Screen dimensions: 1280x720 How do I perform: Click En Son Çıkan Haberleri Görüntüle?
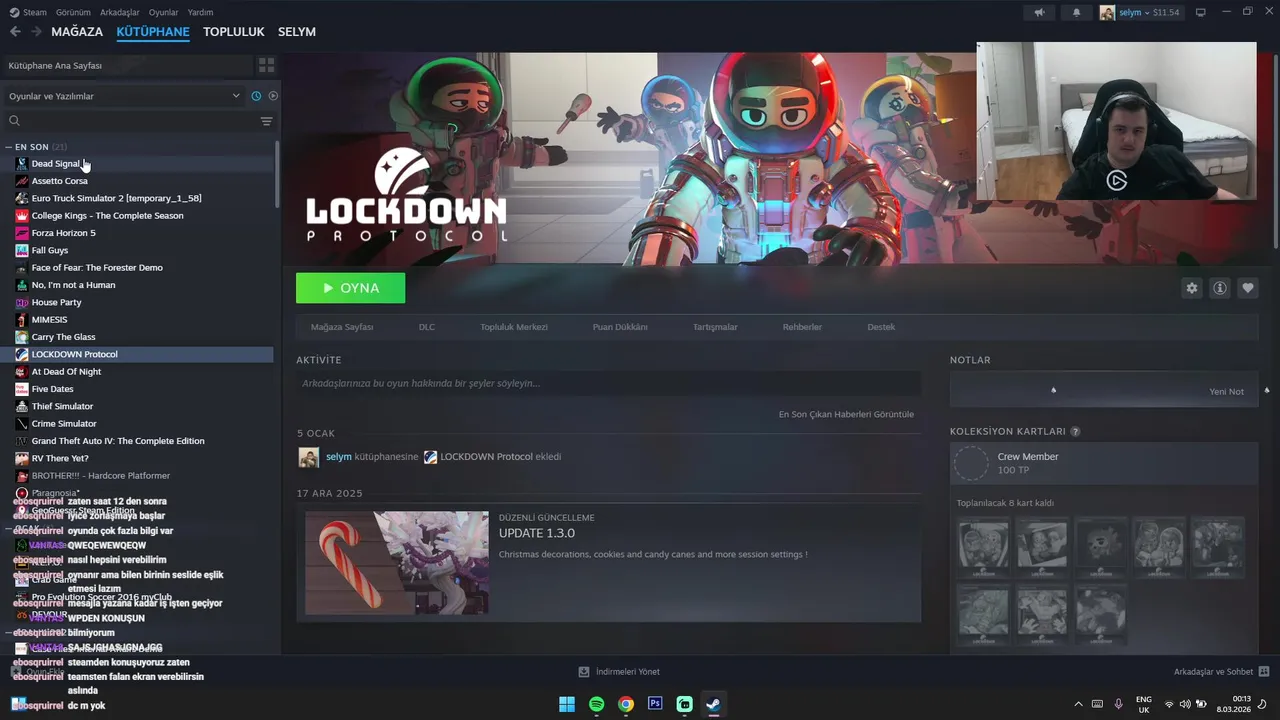coord(846,414)
